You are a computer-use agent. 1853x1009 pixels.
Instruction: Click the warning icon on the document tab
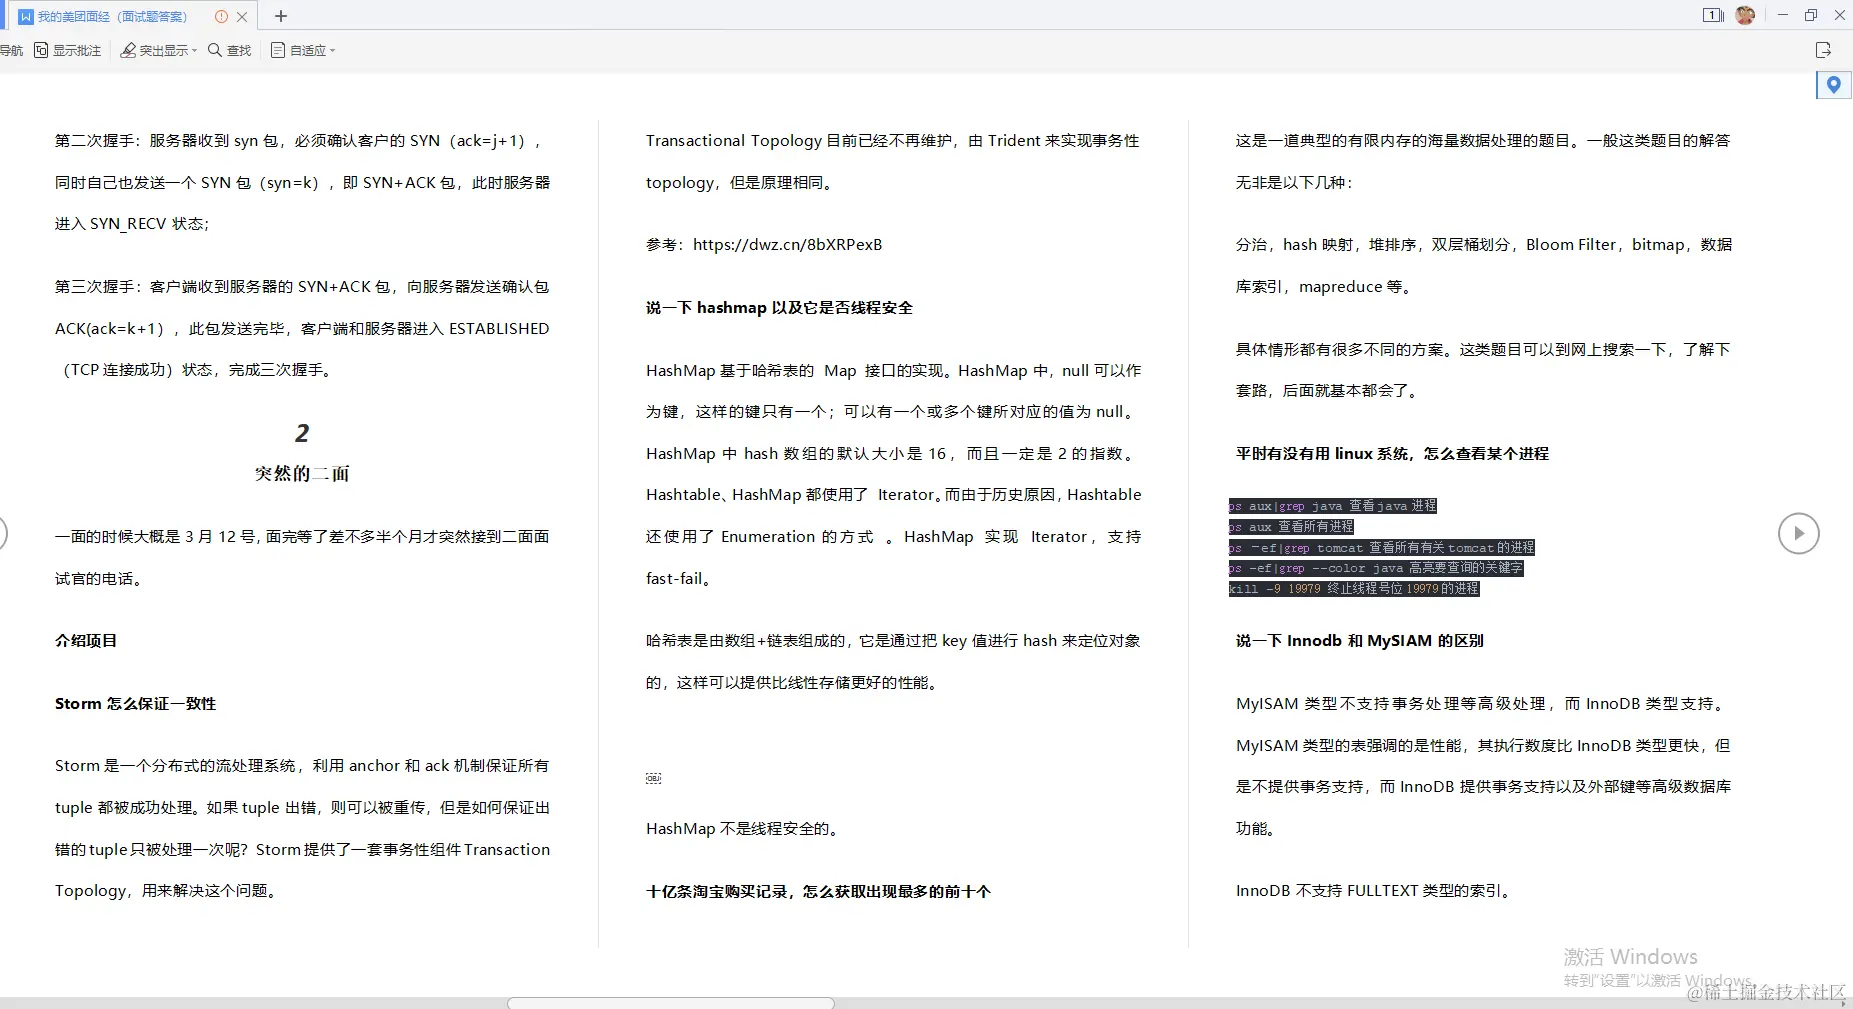pyautogui.click(x=221, y=16)
